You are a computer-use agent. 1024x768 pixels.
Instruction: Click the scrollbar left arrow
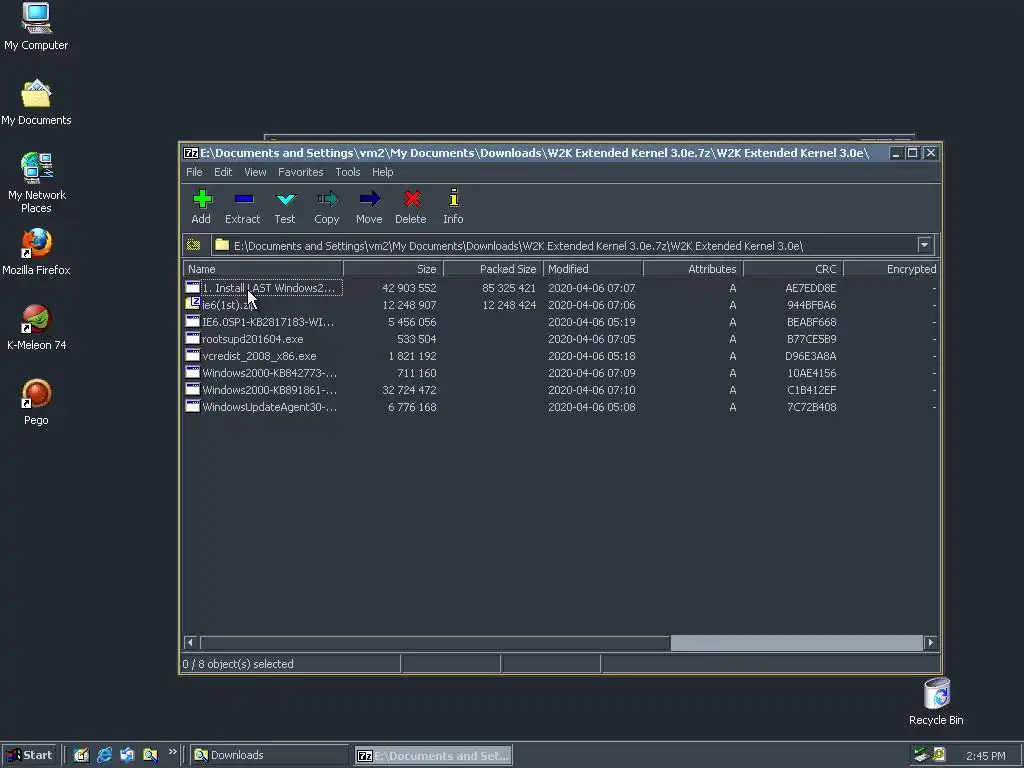[x=191, y=643]
